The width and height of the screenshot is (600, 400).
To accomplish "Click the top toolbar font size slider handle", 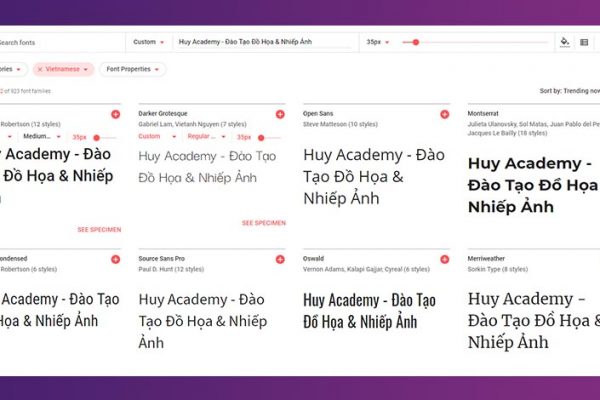I will tap(416, 42).
